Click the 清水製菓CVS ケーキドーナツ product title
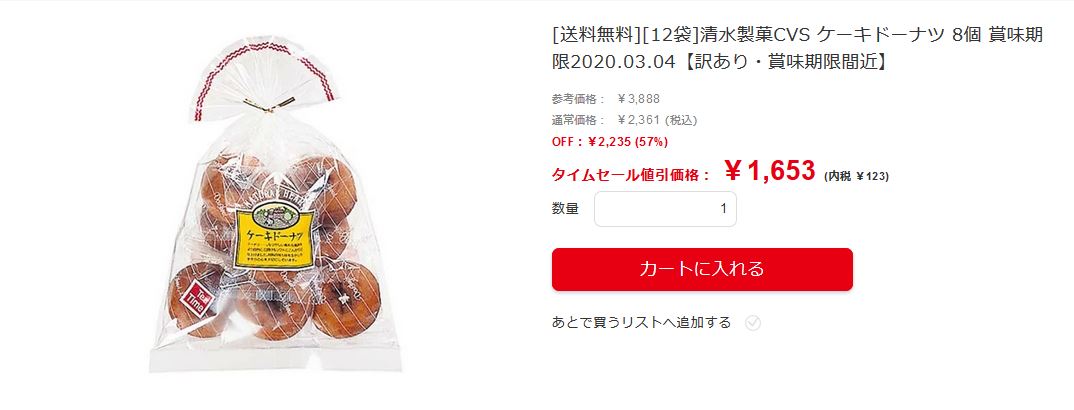Viewport: 1074px width, 410px height. pos(797,48)
